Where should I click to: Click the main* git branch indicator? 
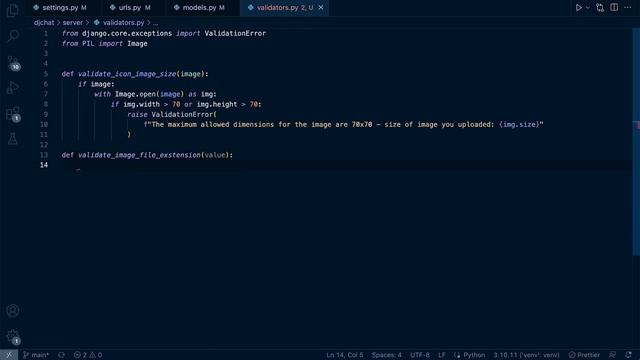click(36, 355)
